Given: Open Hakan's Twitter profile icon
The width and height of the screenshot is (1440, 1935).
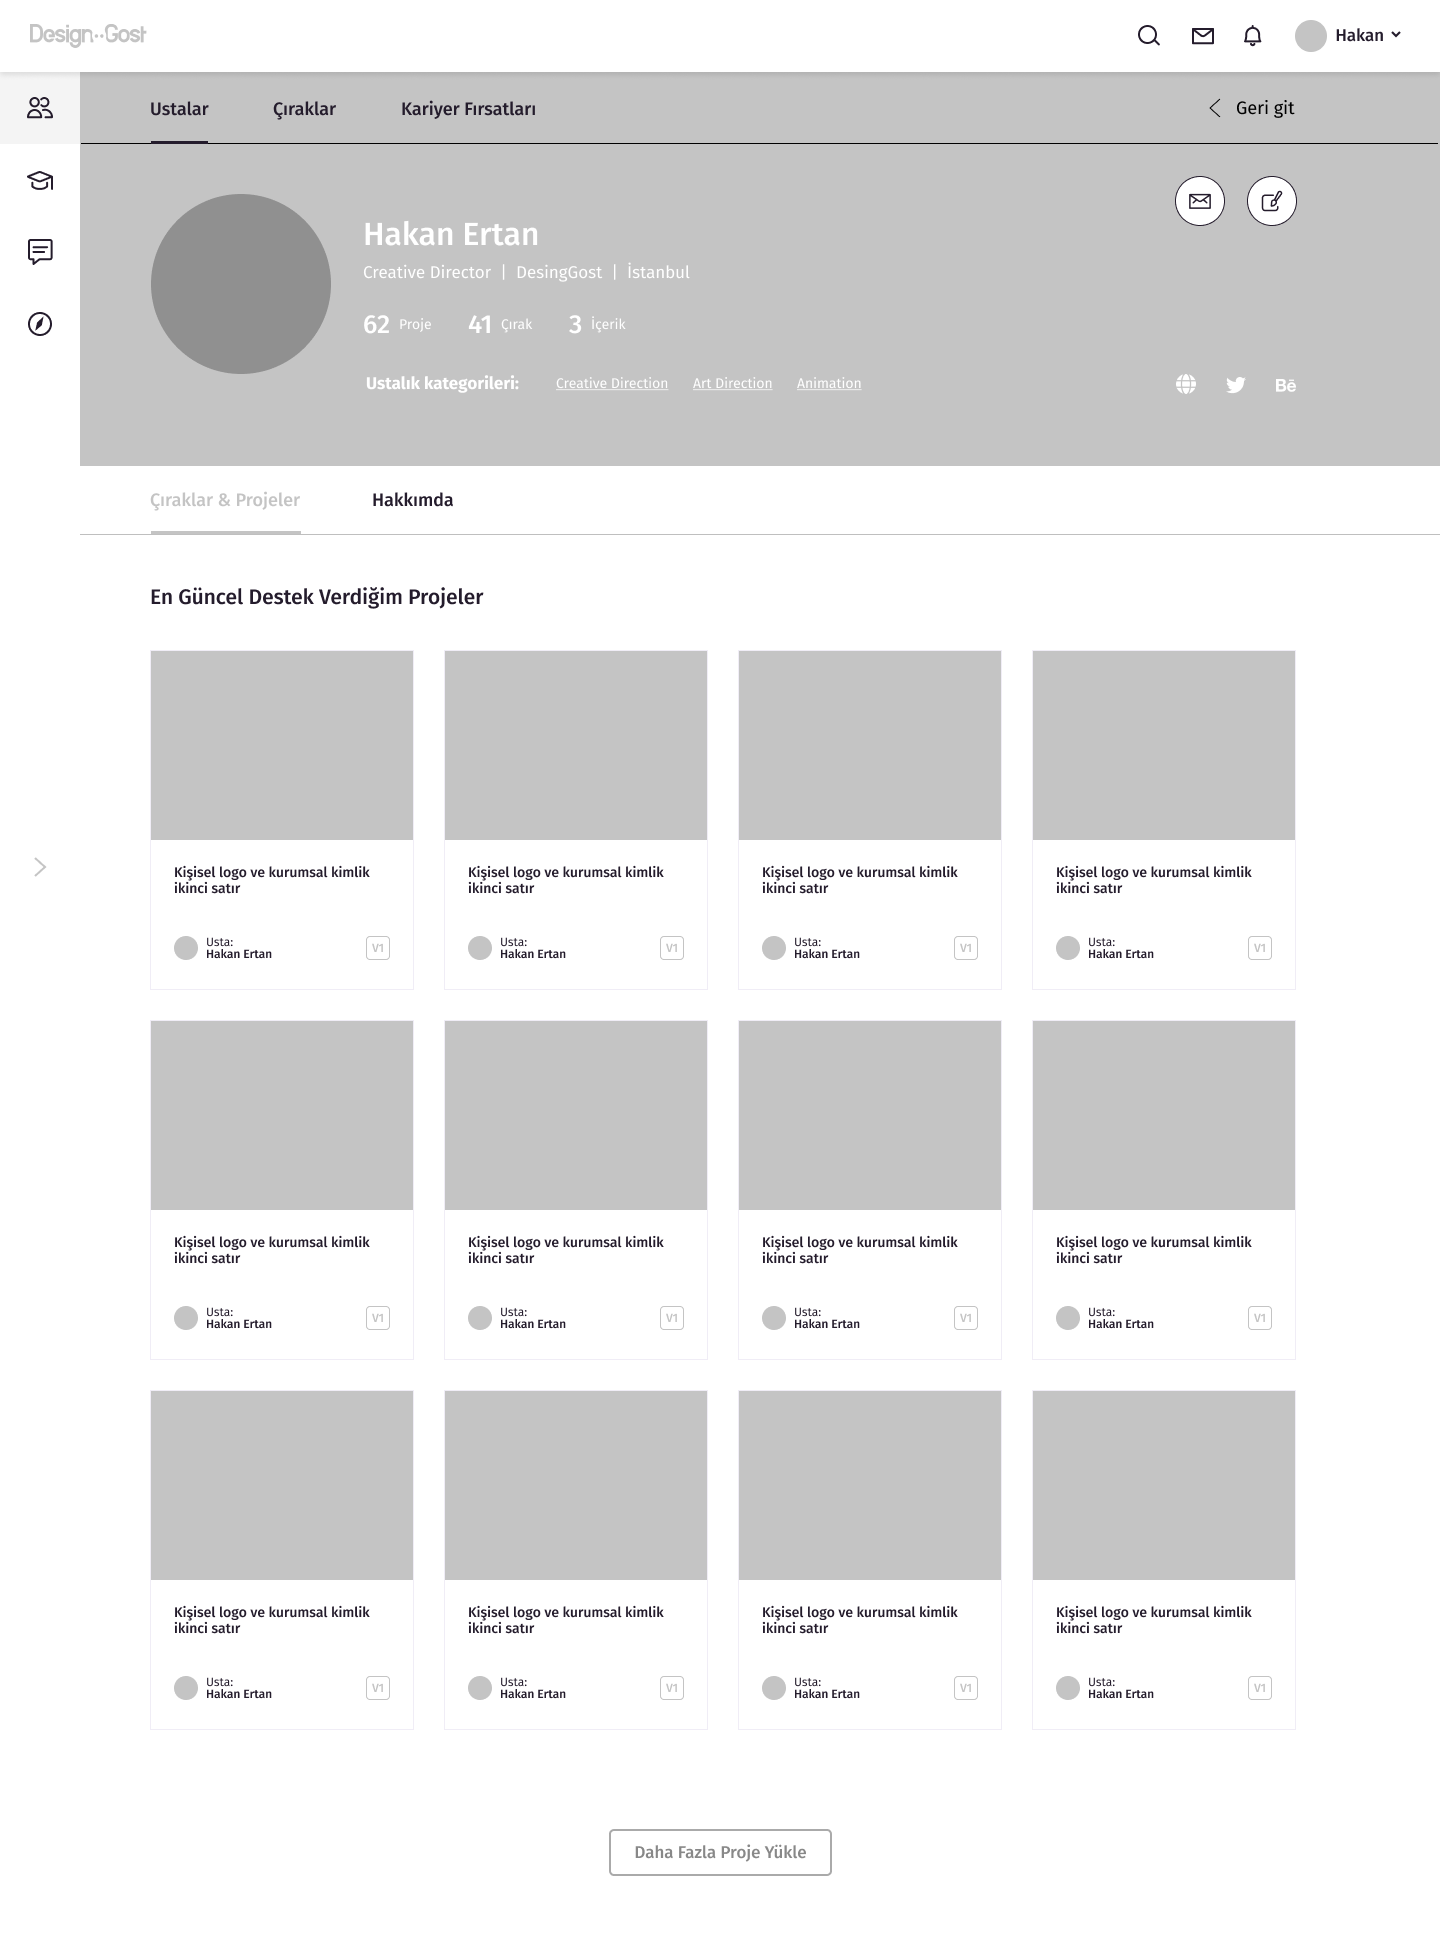Looking at the screenshot, I should click(x=1235, y=385).
